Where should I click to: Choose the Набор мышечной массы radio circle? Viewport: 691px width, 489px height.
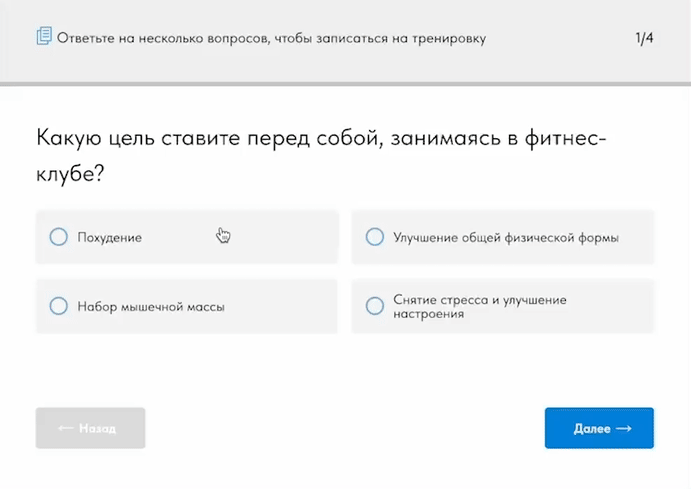point(58,306)
